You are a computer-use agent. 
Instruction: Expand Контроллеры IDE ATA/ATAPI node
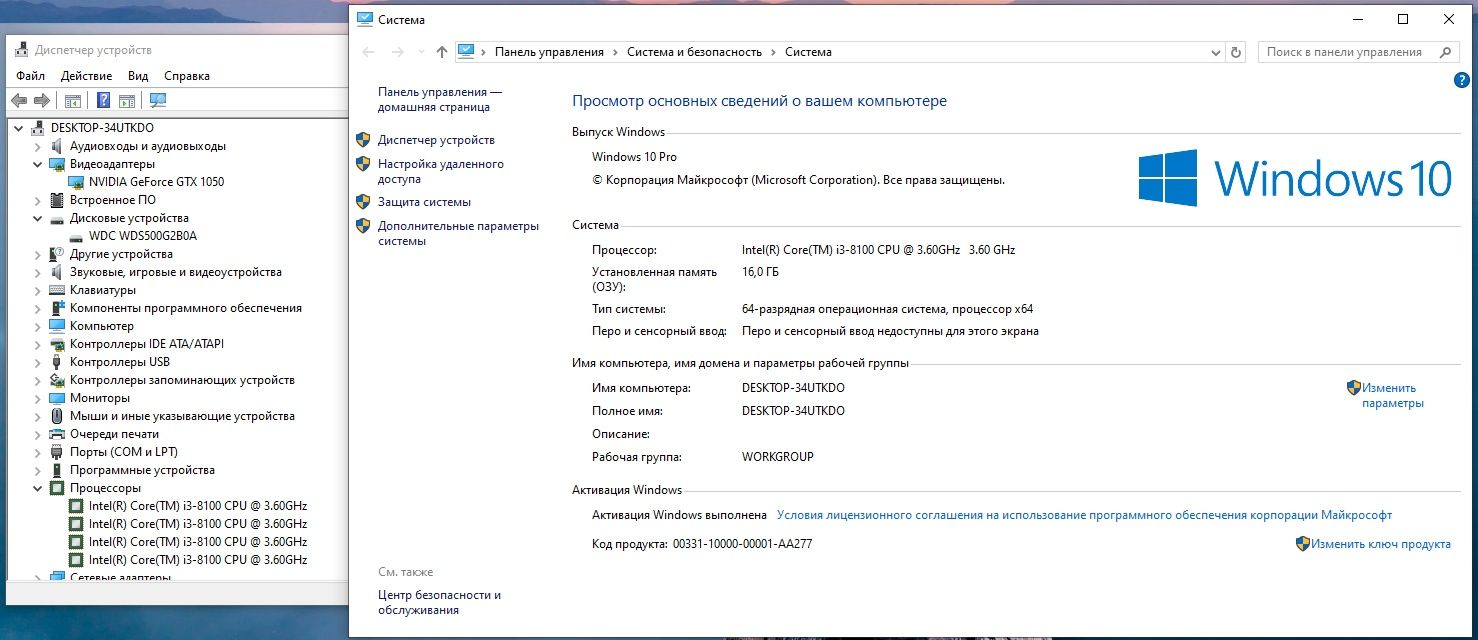[38, 344]
